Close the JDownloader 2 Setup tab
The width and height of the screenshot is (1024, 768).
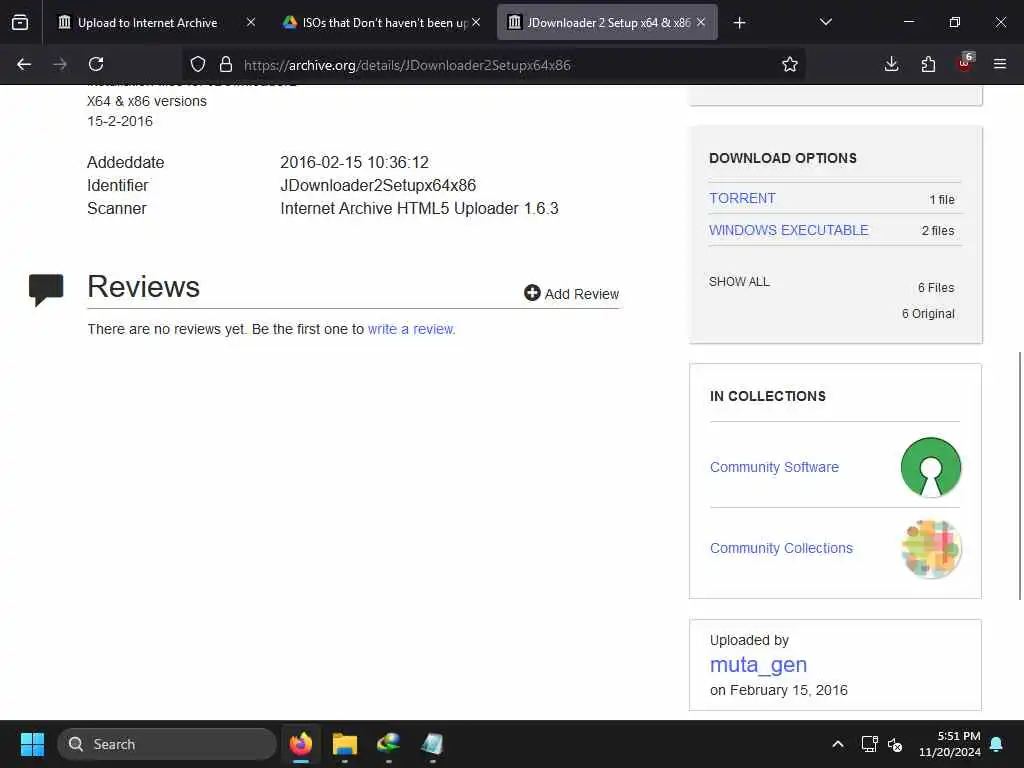(701, 22)
